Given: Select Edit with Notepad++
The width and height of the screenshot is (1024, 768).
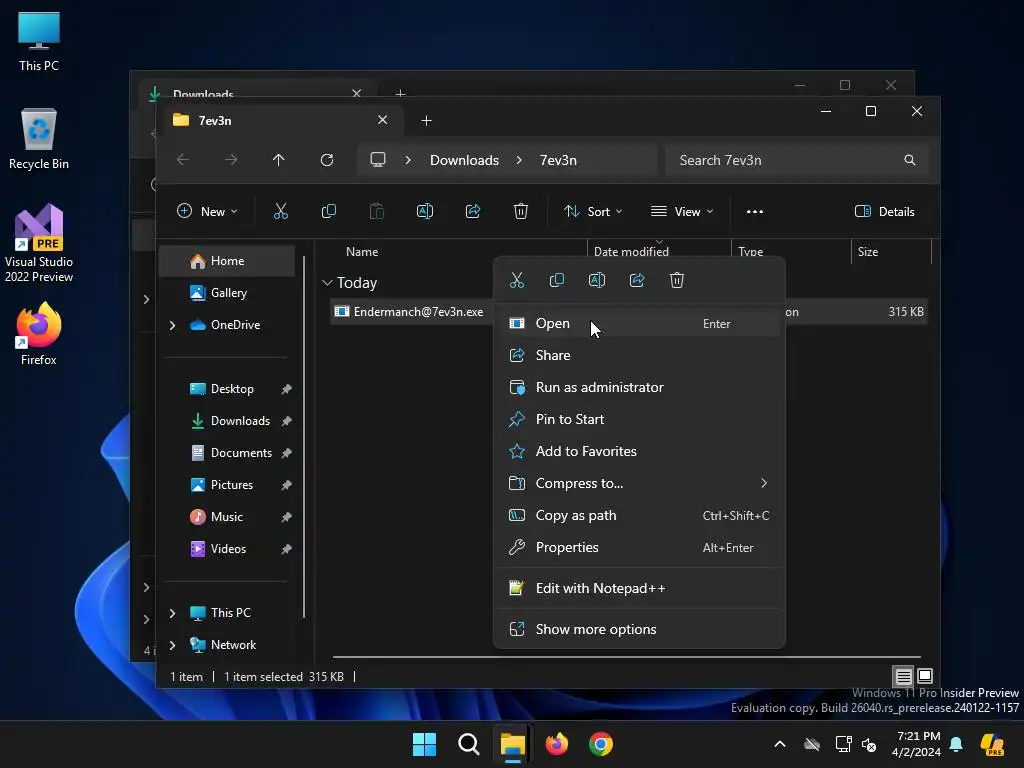Looking at the screenshot, I should 639,588.
